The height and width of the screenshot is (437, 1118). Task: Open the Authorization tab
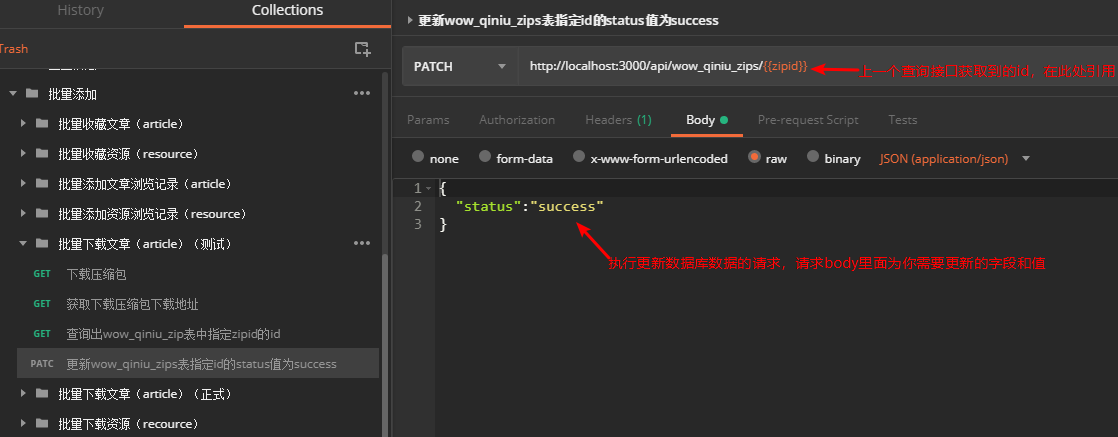(517, 120)
